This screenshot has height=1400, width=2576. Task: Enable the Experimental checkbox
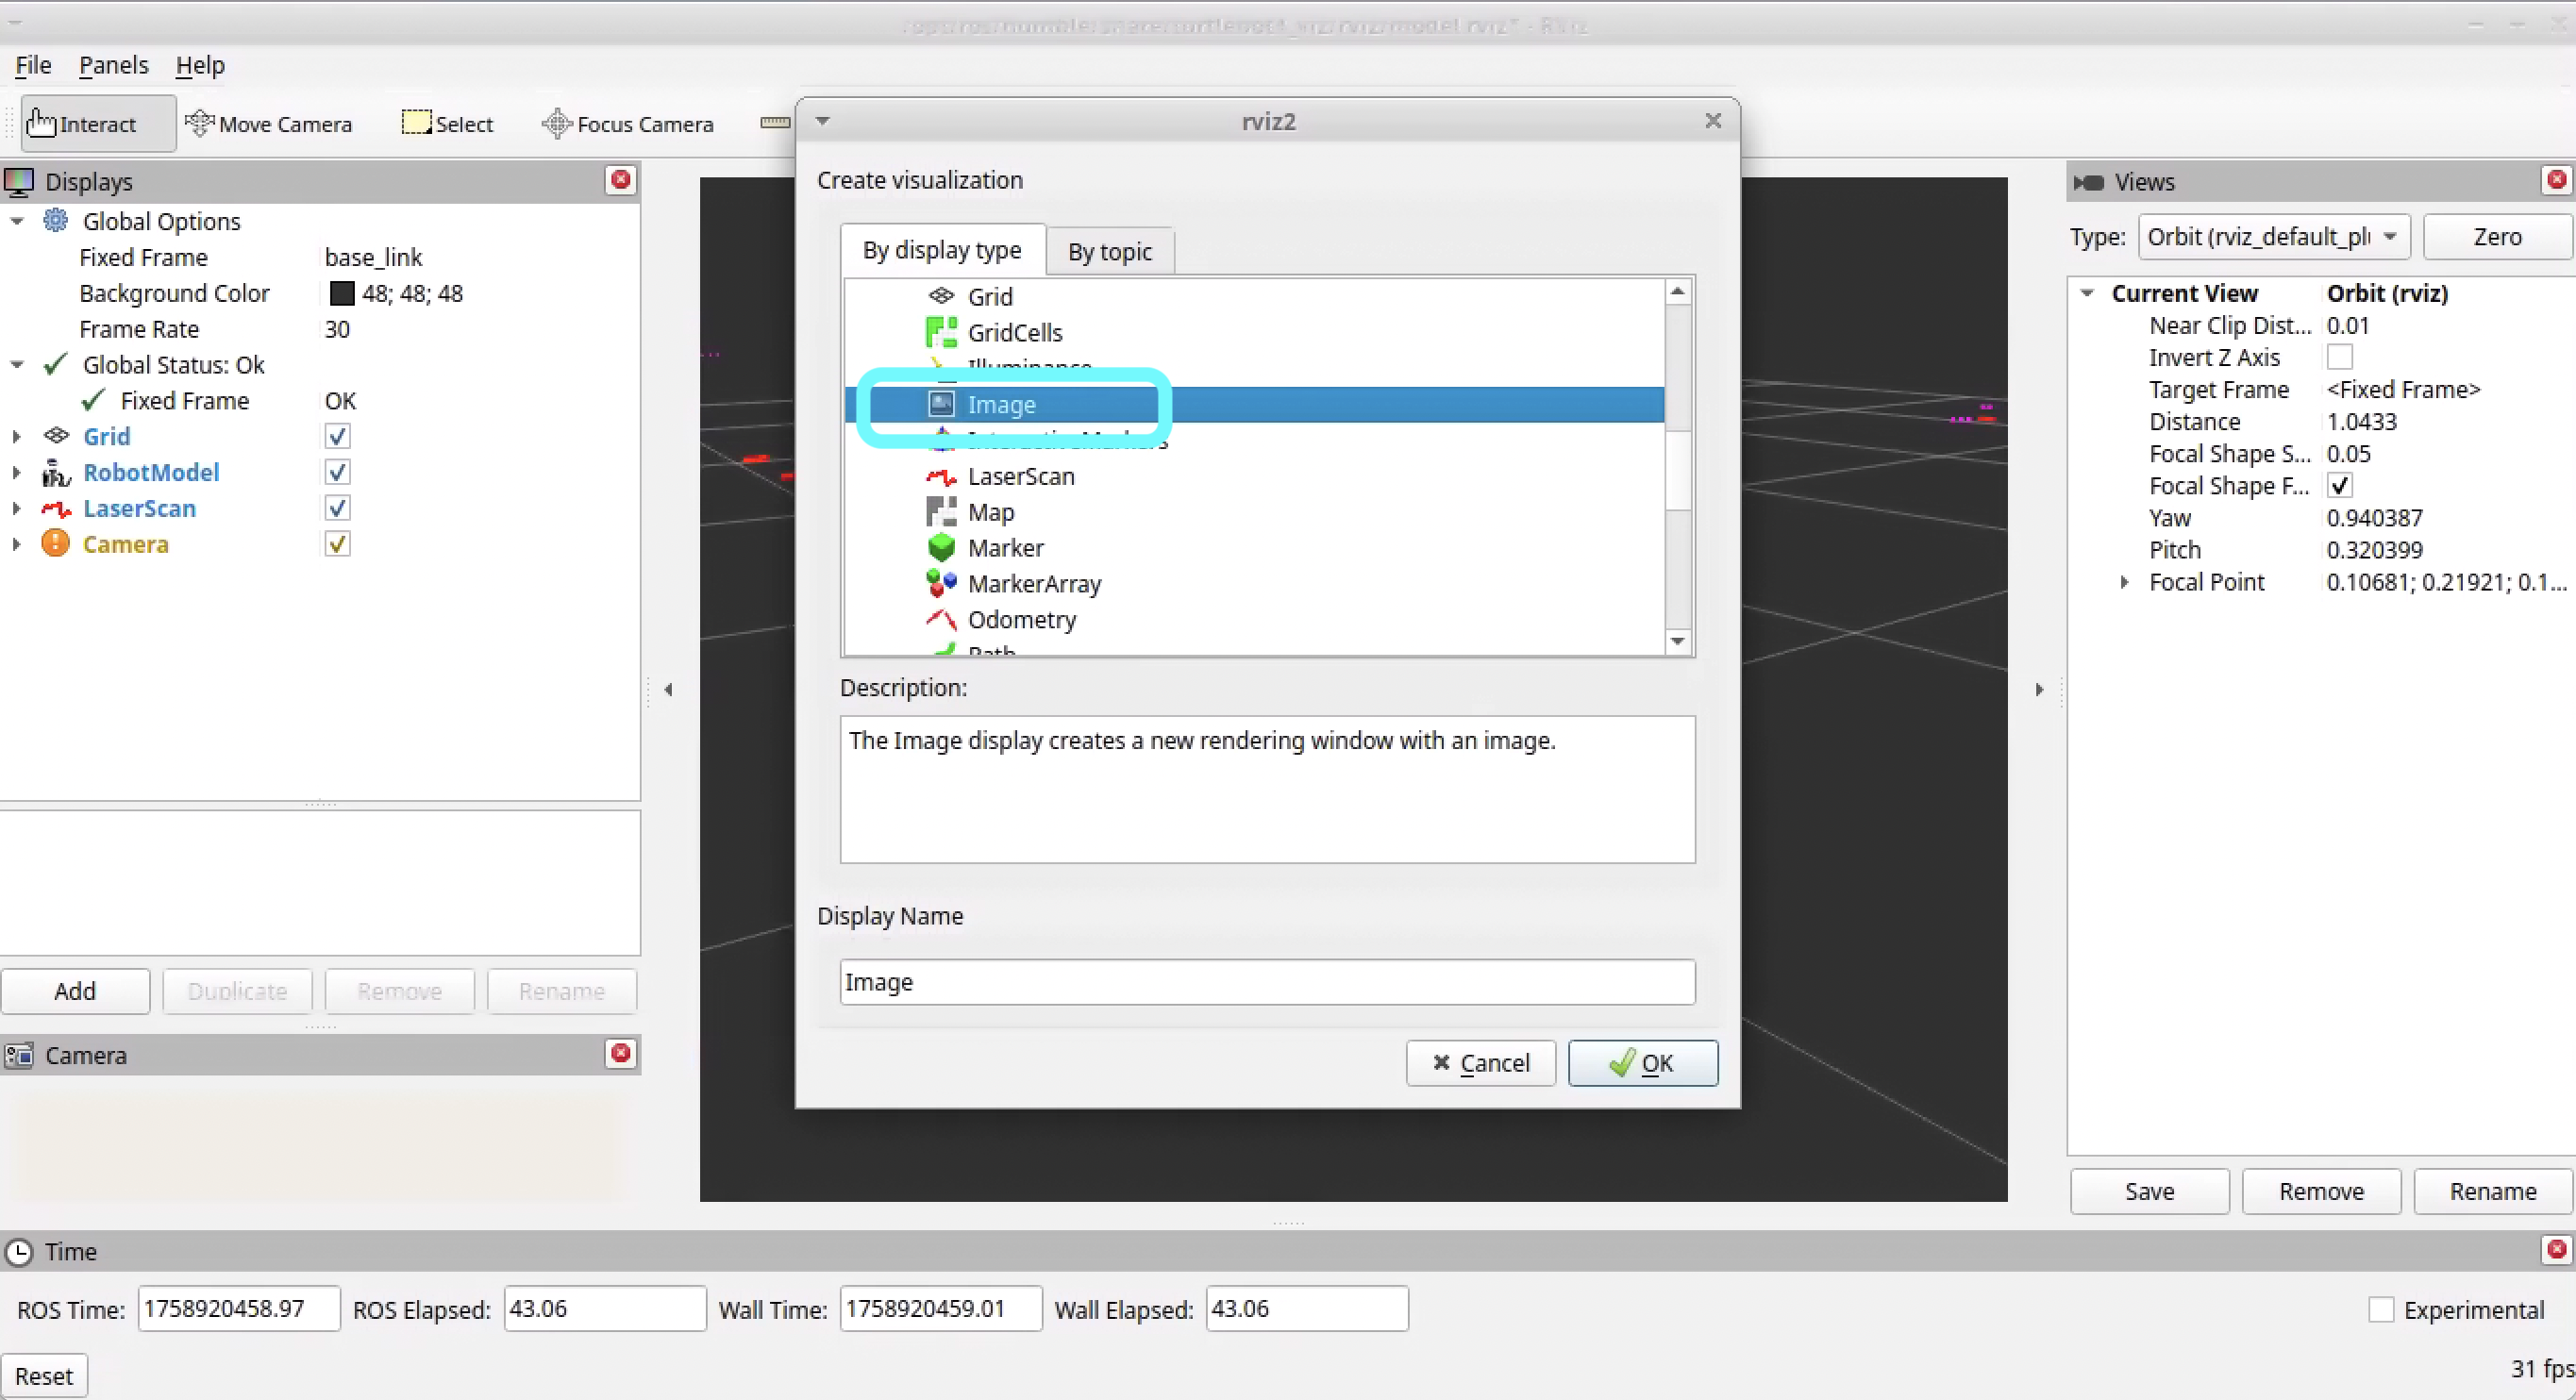point(2381,1310)
